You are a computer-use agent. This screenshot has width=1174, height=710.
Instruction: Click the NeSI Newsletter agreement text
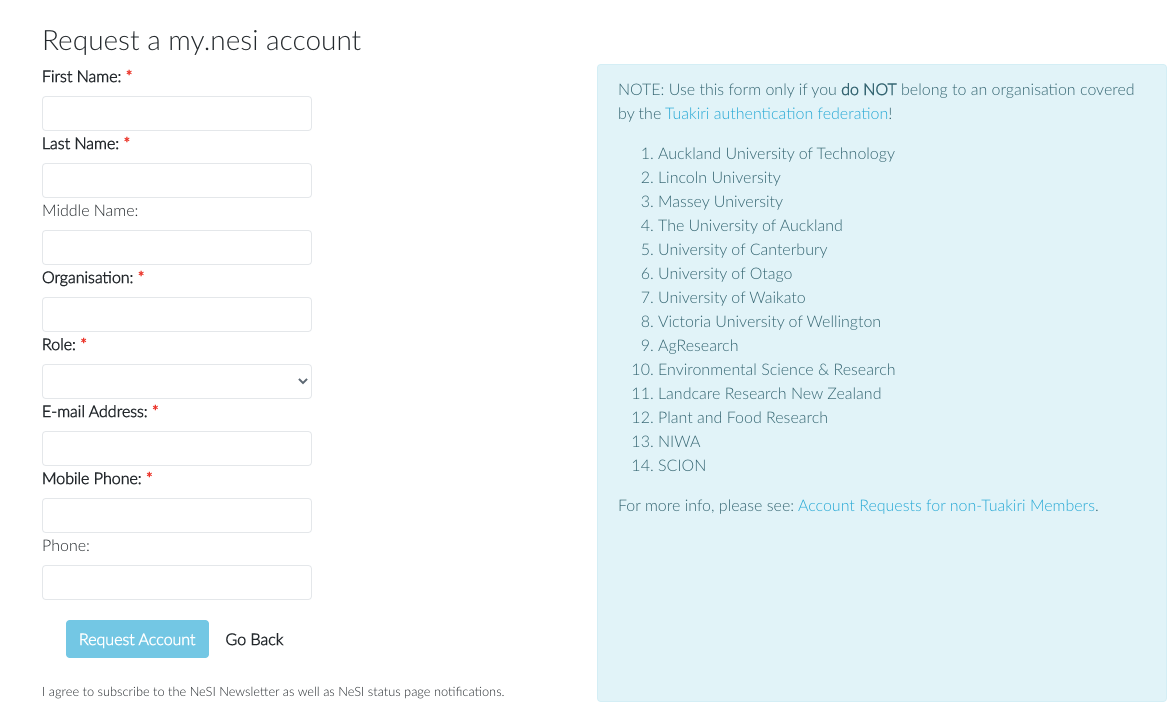point(273,692)
